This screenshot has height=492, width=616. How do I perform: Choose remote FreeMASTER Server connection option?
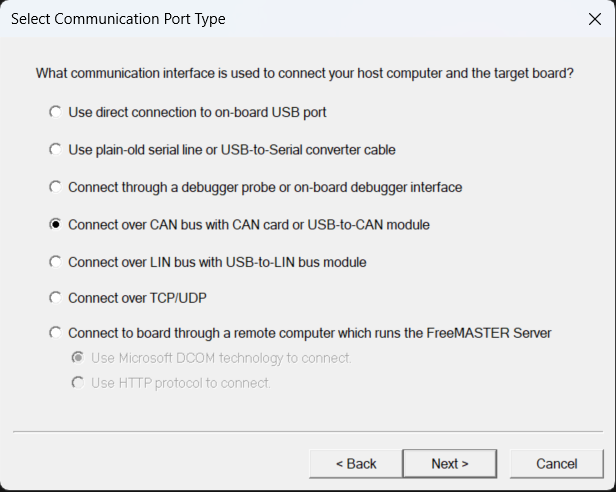55,333
